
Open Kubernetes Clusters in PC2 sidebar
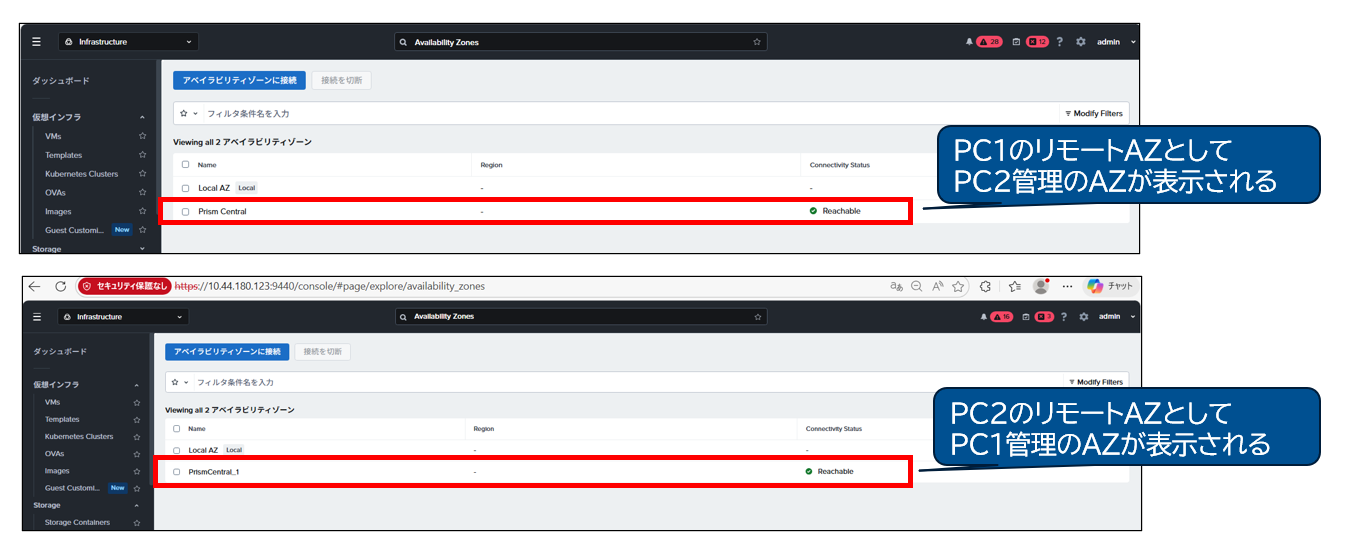coord(79,436)
